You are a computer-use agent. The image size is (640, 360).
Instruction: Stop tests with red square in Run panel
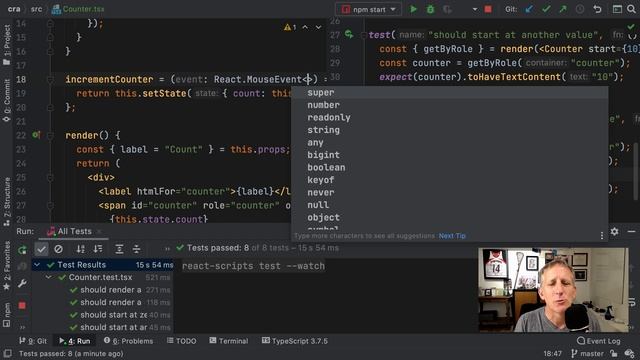(x=22, y=305)
